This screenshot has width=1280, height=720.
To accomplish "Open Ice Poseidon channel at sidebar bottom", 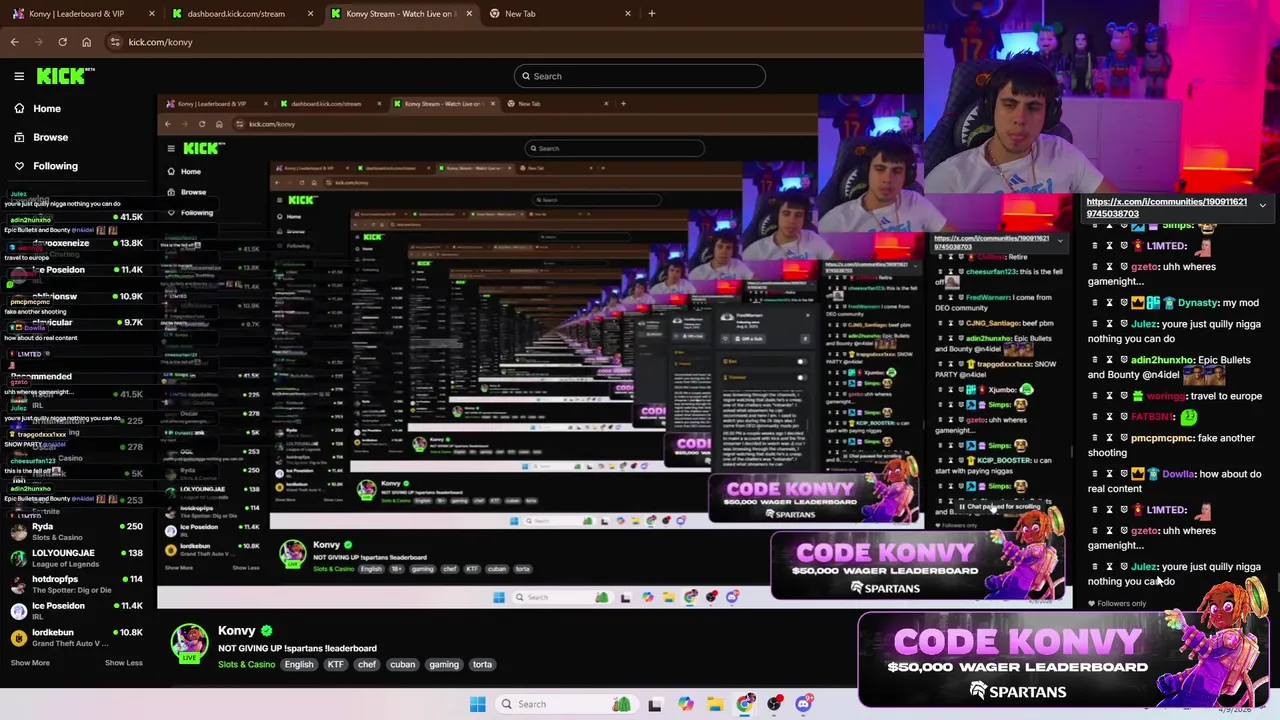I will point(76,611).
